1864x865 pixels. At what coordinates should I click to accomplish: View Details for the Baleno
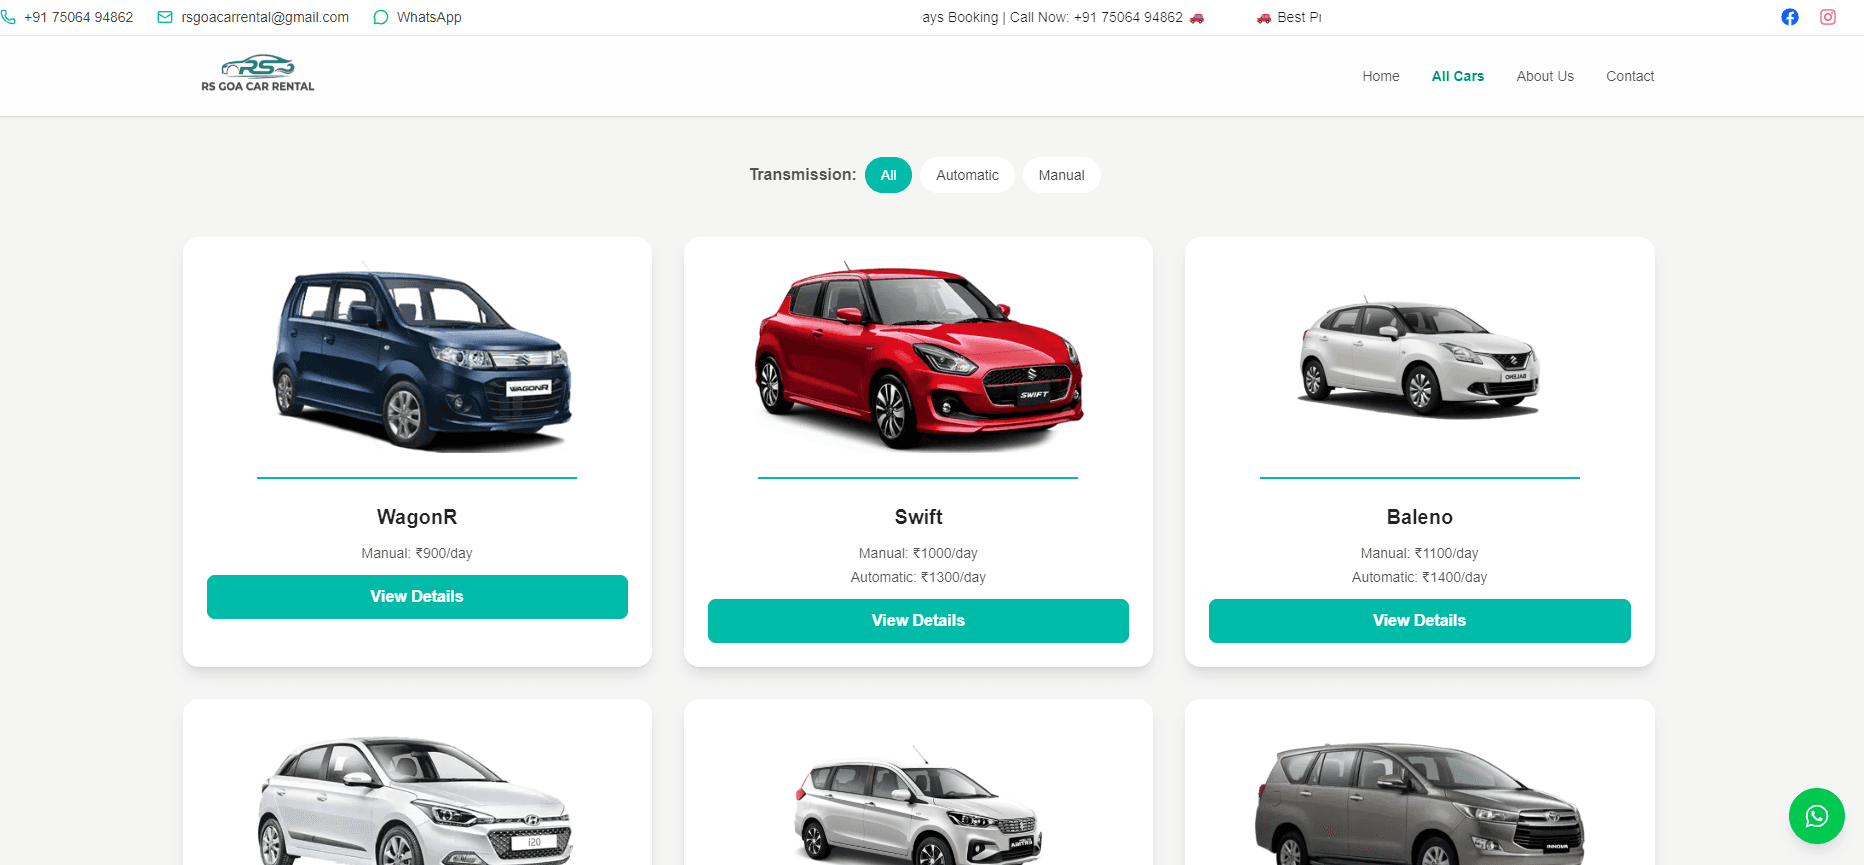1419,621
